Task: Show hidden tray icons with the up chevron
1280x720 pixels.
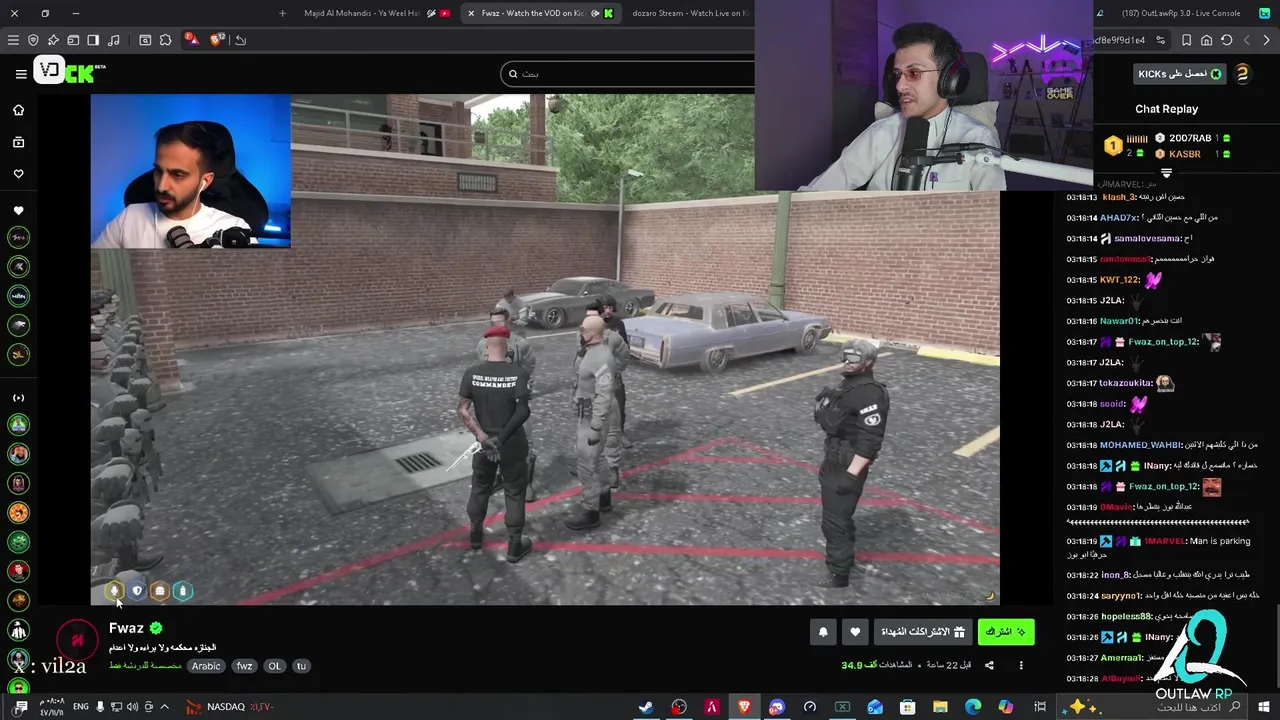Action: pyautogui.click(x=164, y=707)
